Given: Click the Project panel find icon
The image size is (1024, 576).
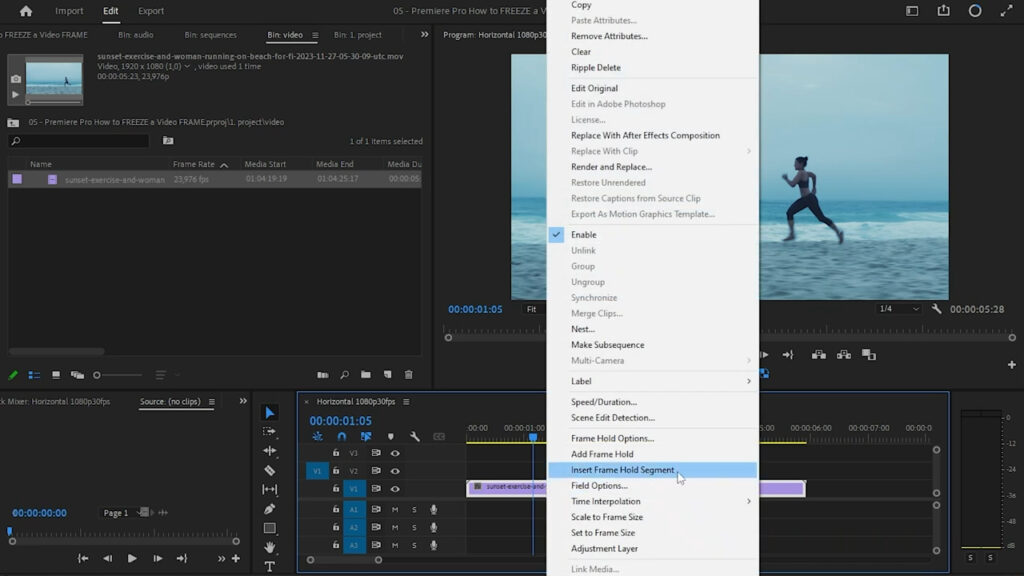Looking at the screenshot, I should pyautogui.click(x=344, y=375).
